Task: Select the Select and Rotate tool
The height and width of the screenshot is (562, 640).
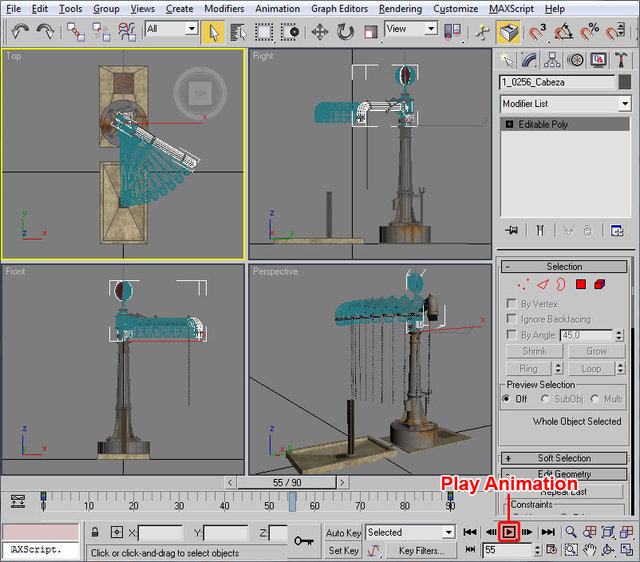Action: tap(345, 32)
